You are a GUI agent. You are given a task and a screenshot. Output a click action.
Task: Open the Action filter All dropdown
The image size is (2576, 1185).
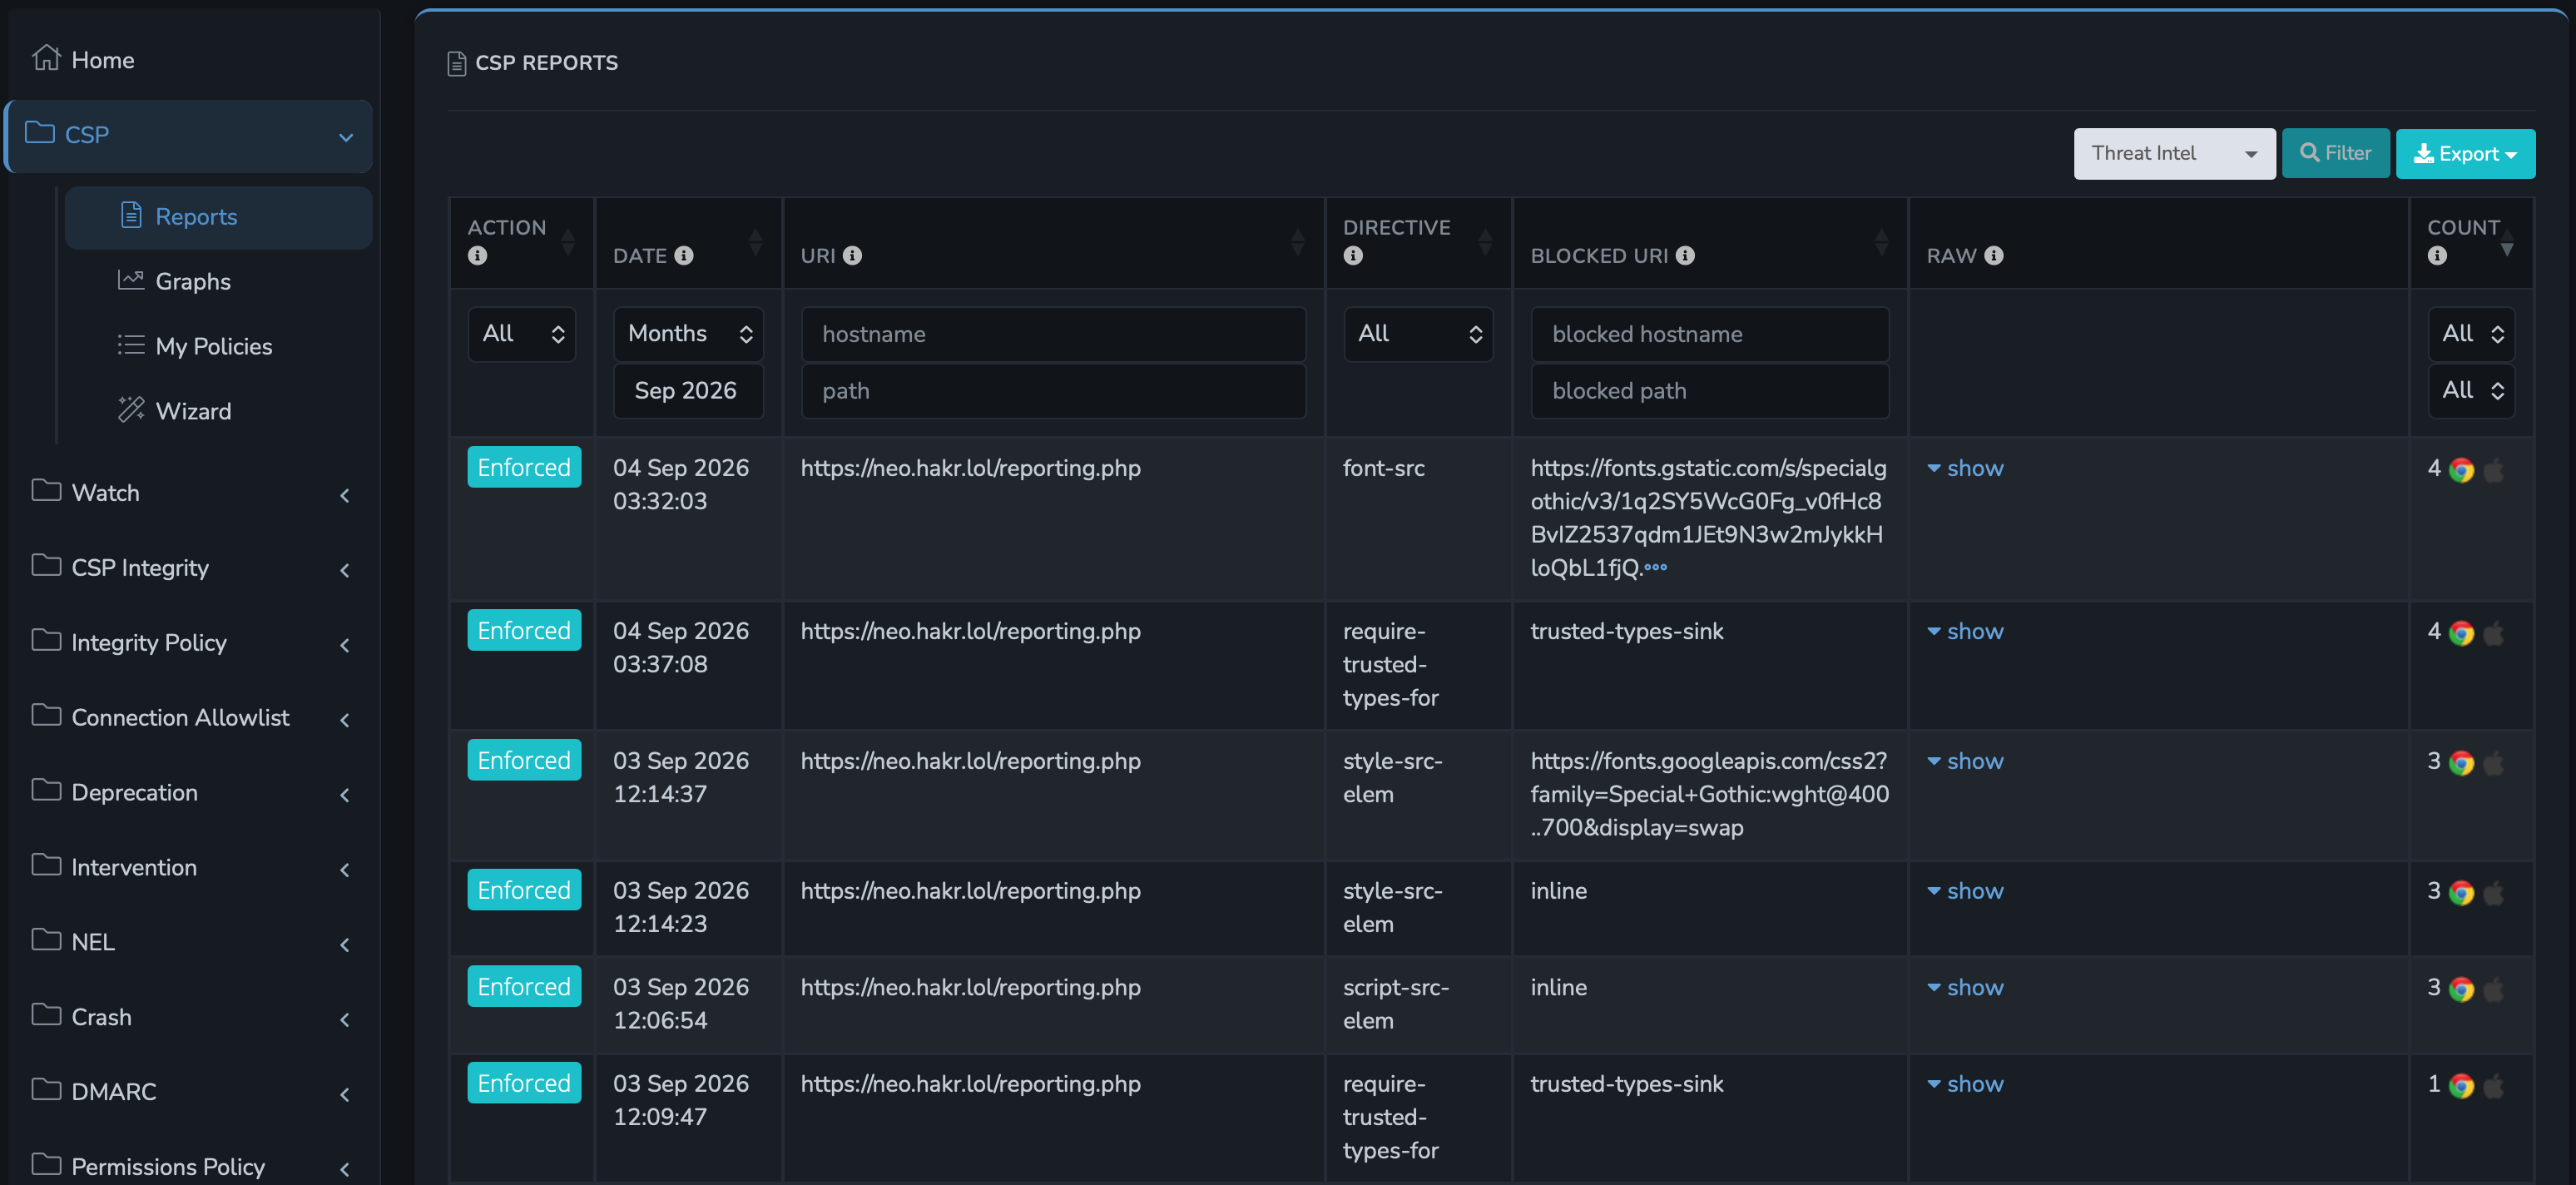point(522,334)
